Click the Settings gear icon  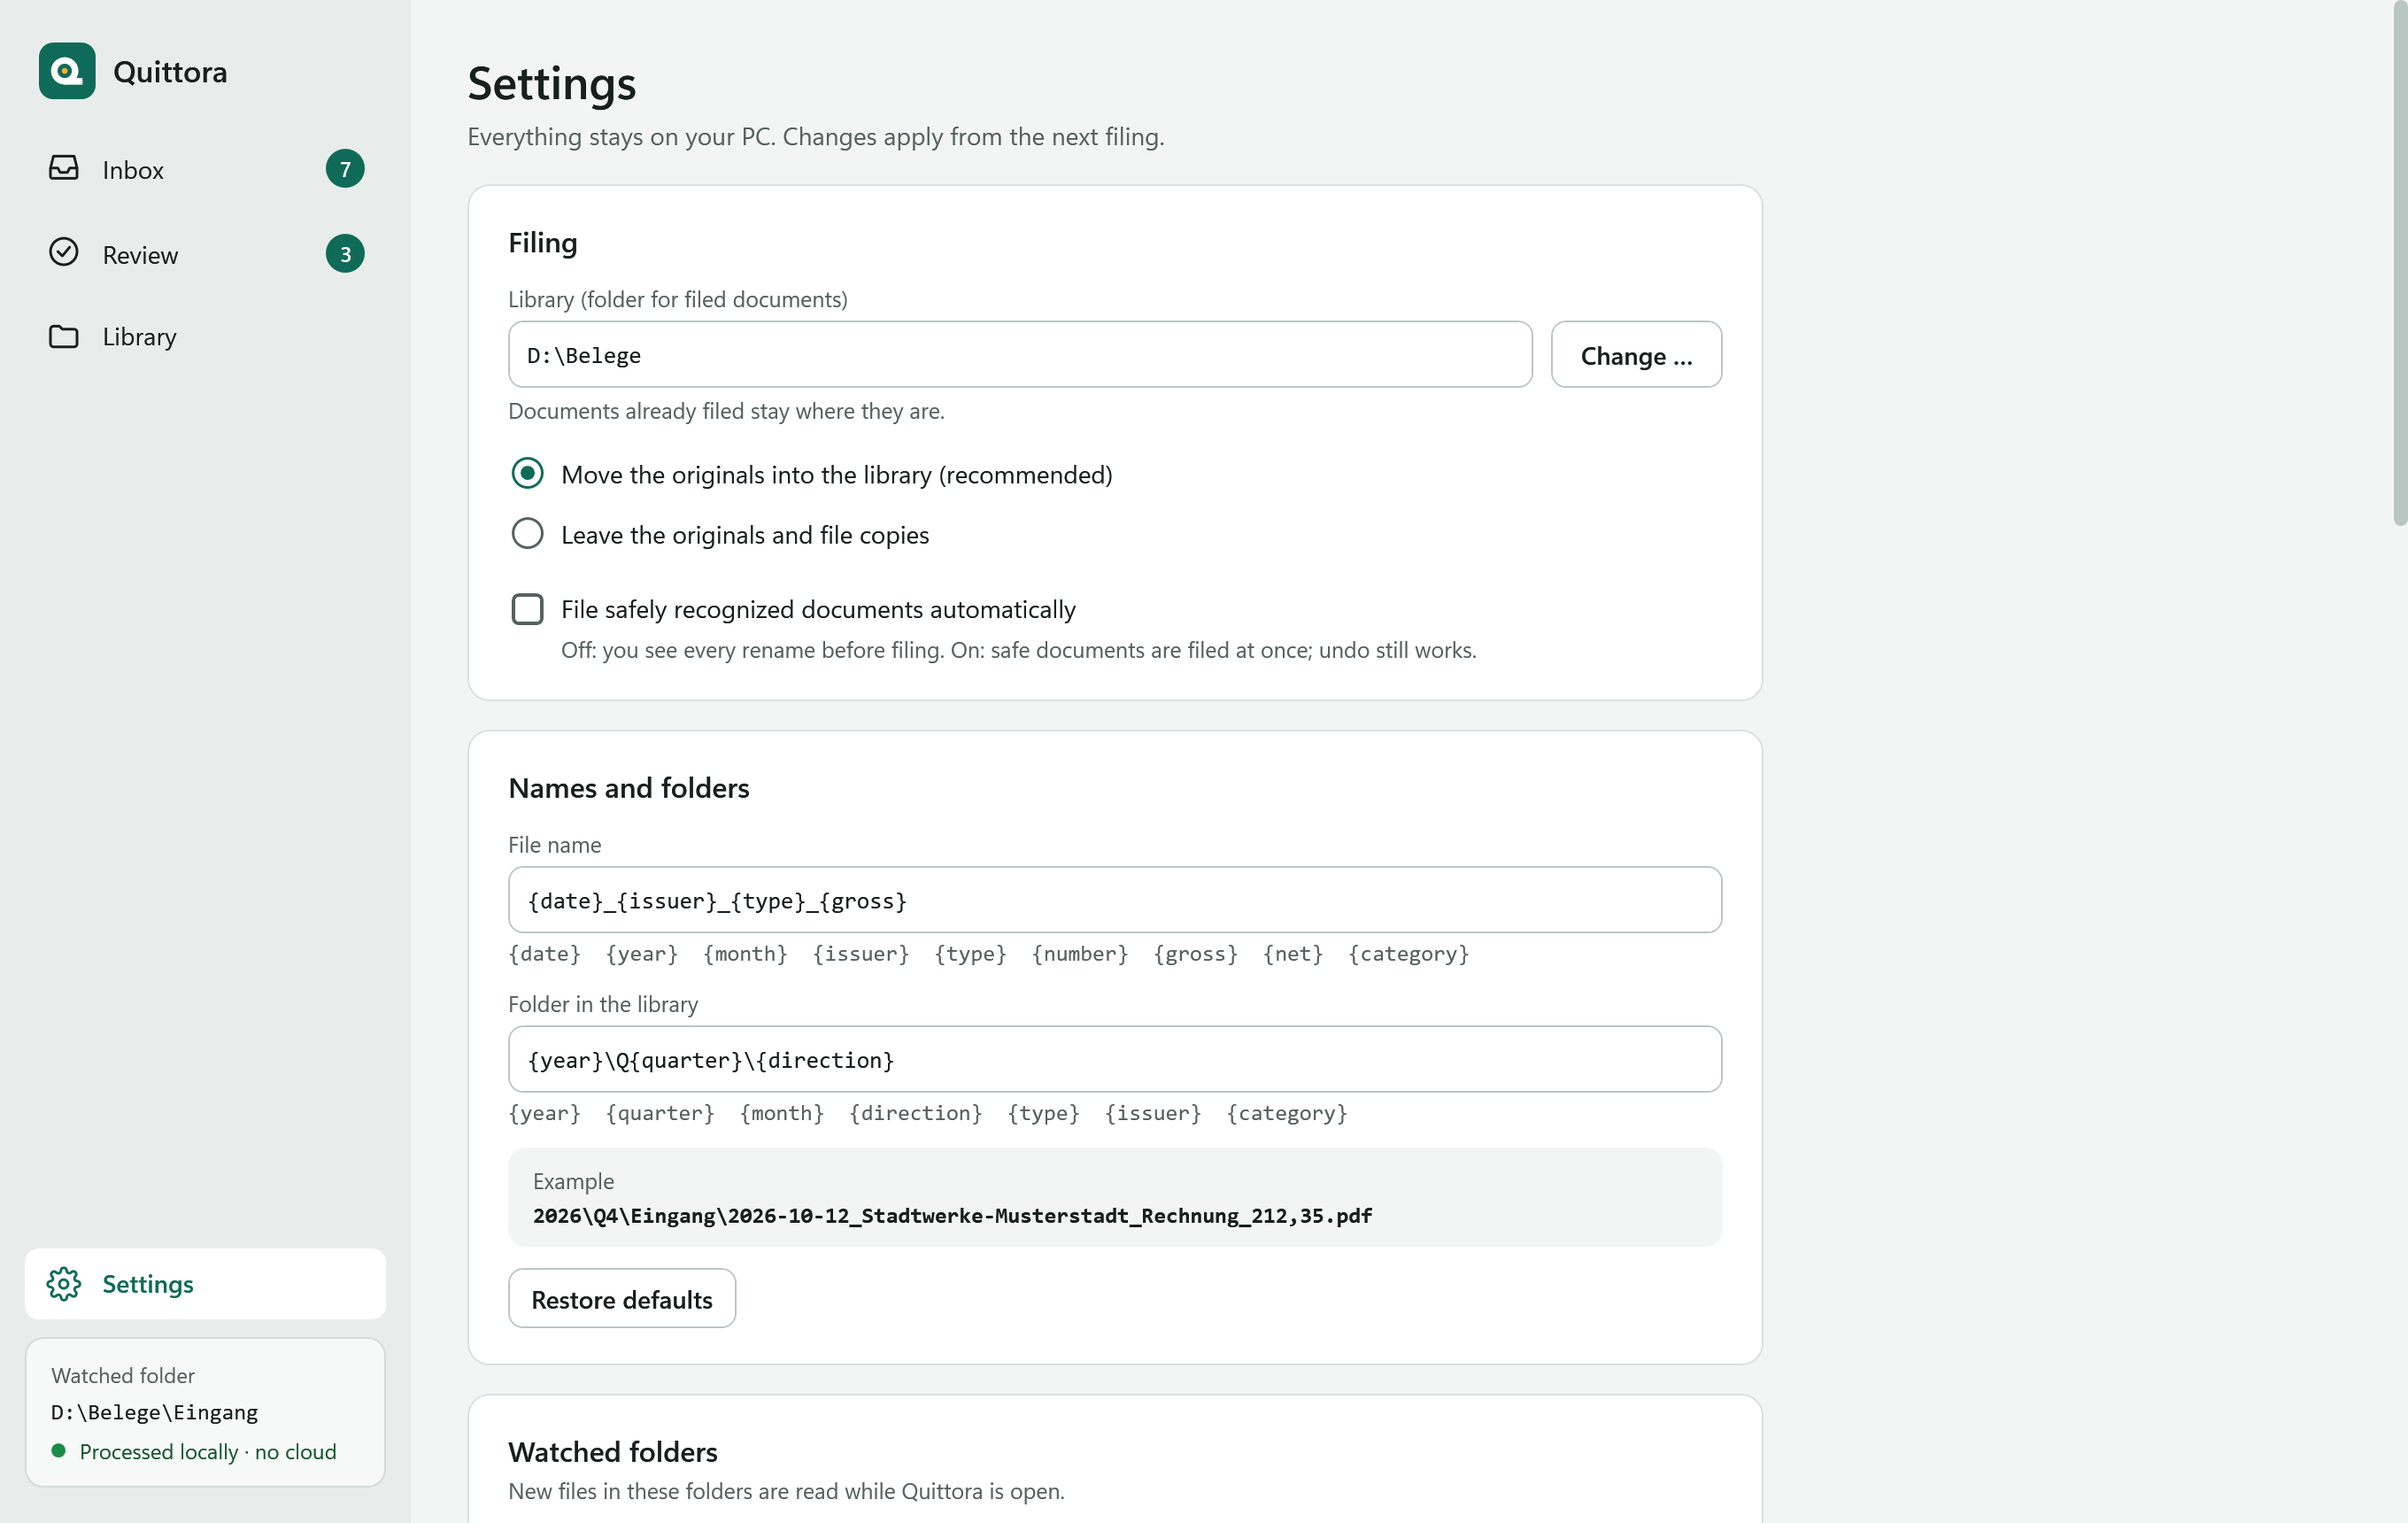pyautogui.click(x=64, y=1284)
